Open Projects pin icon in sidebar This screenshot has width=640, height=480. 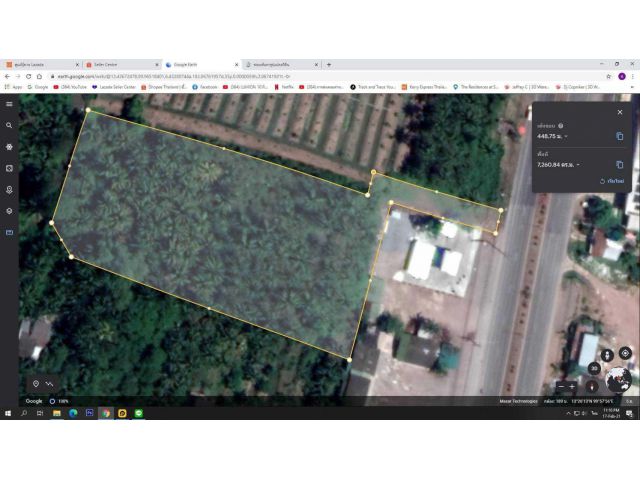9,190
